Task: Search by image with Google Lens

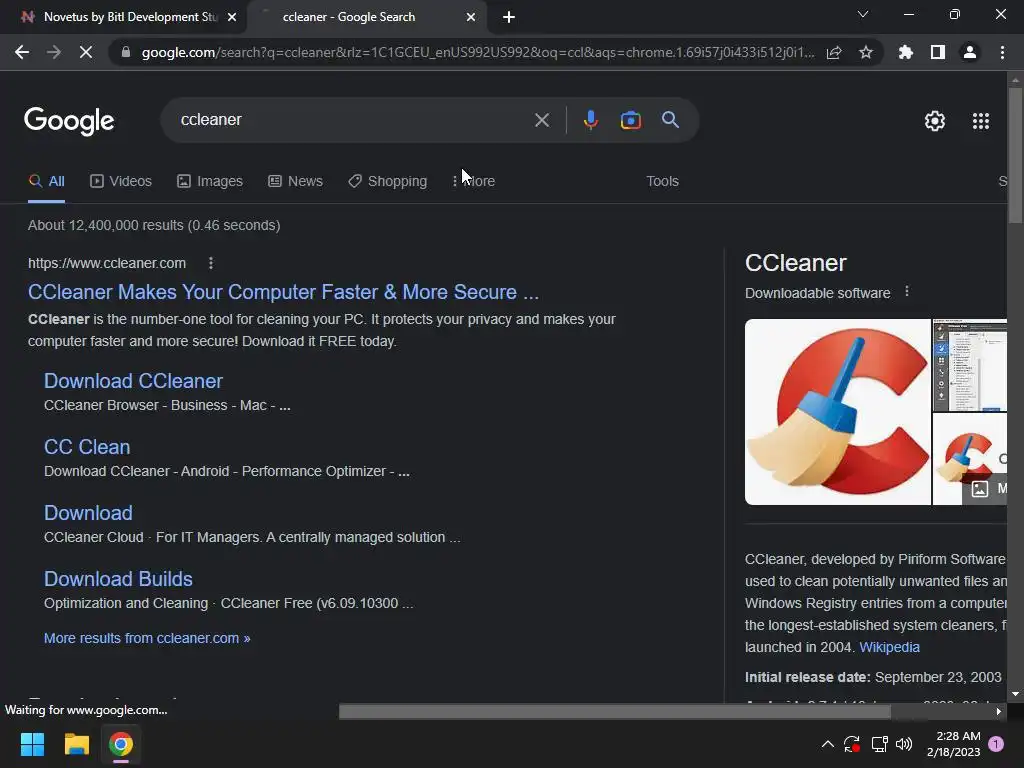Action: 631,120
